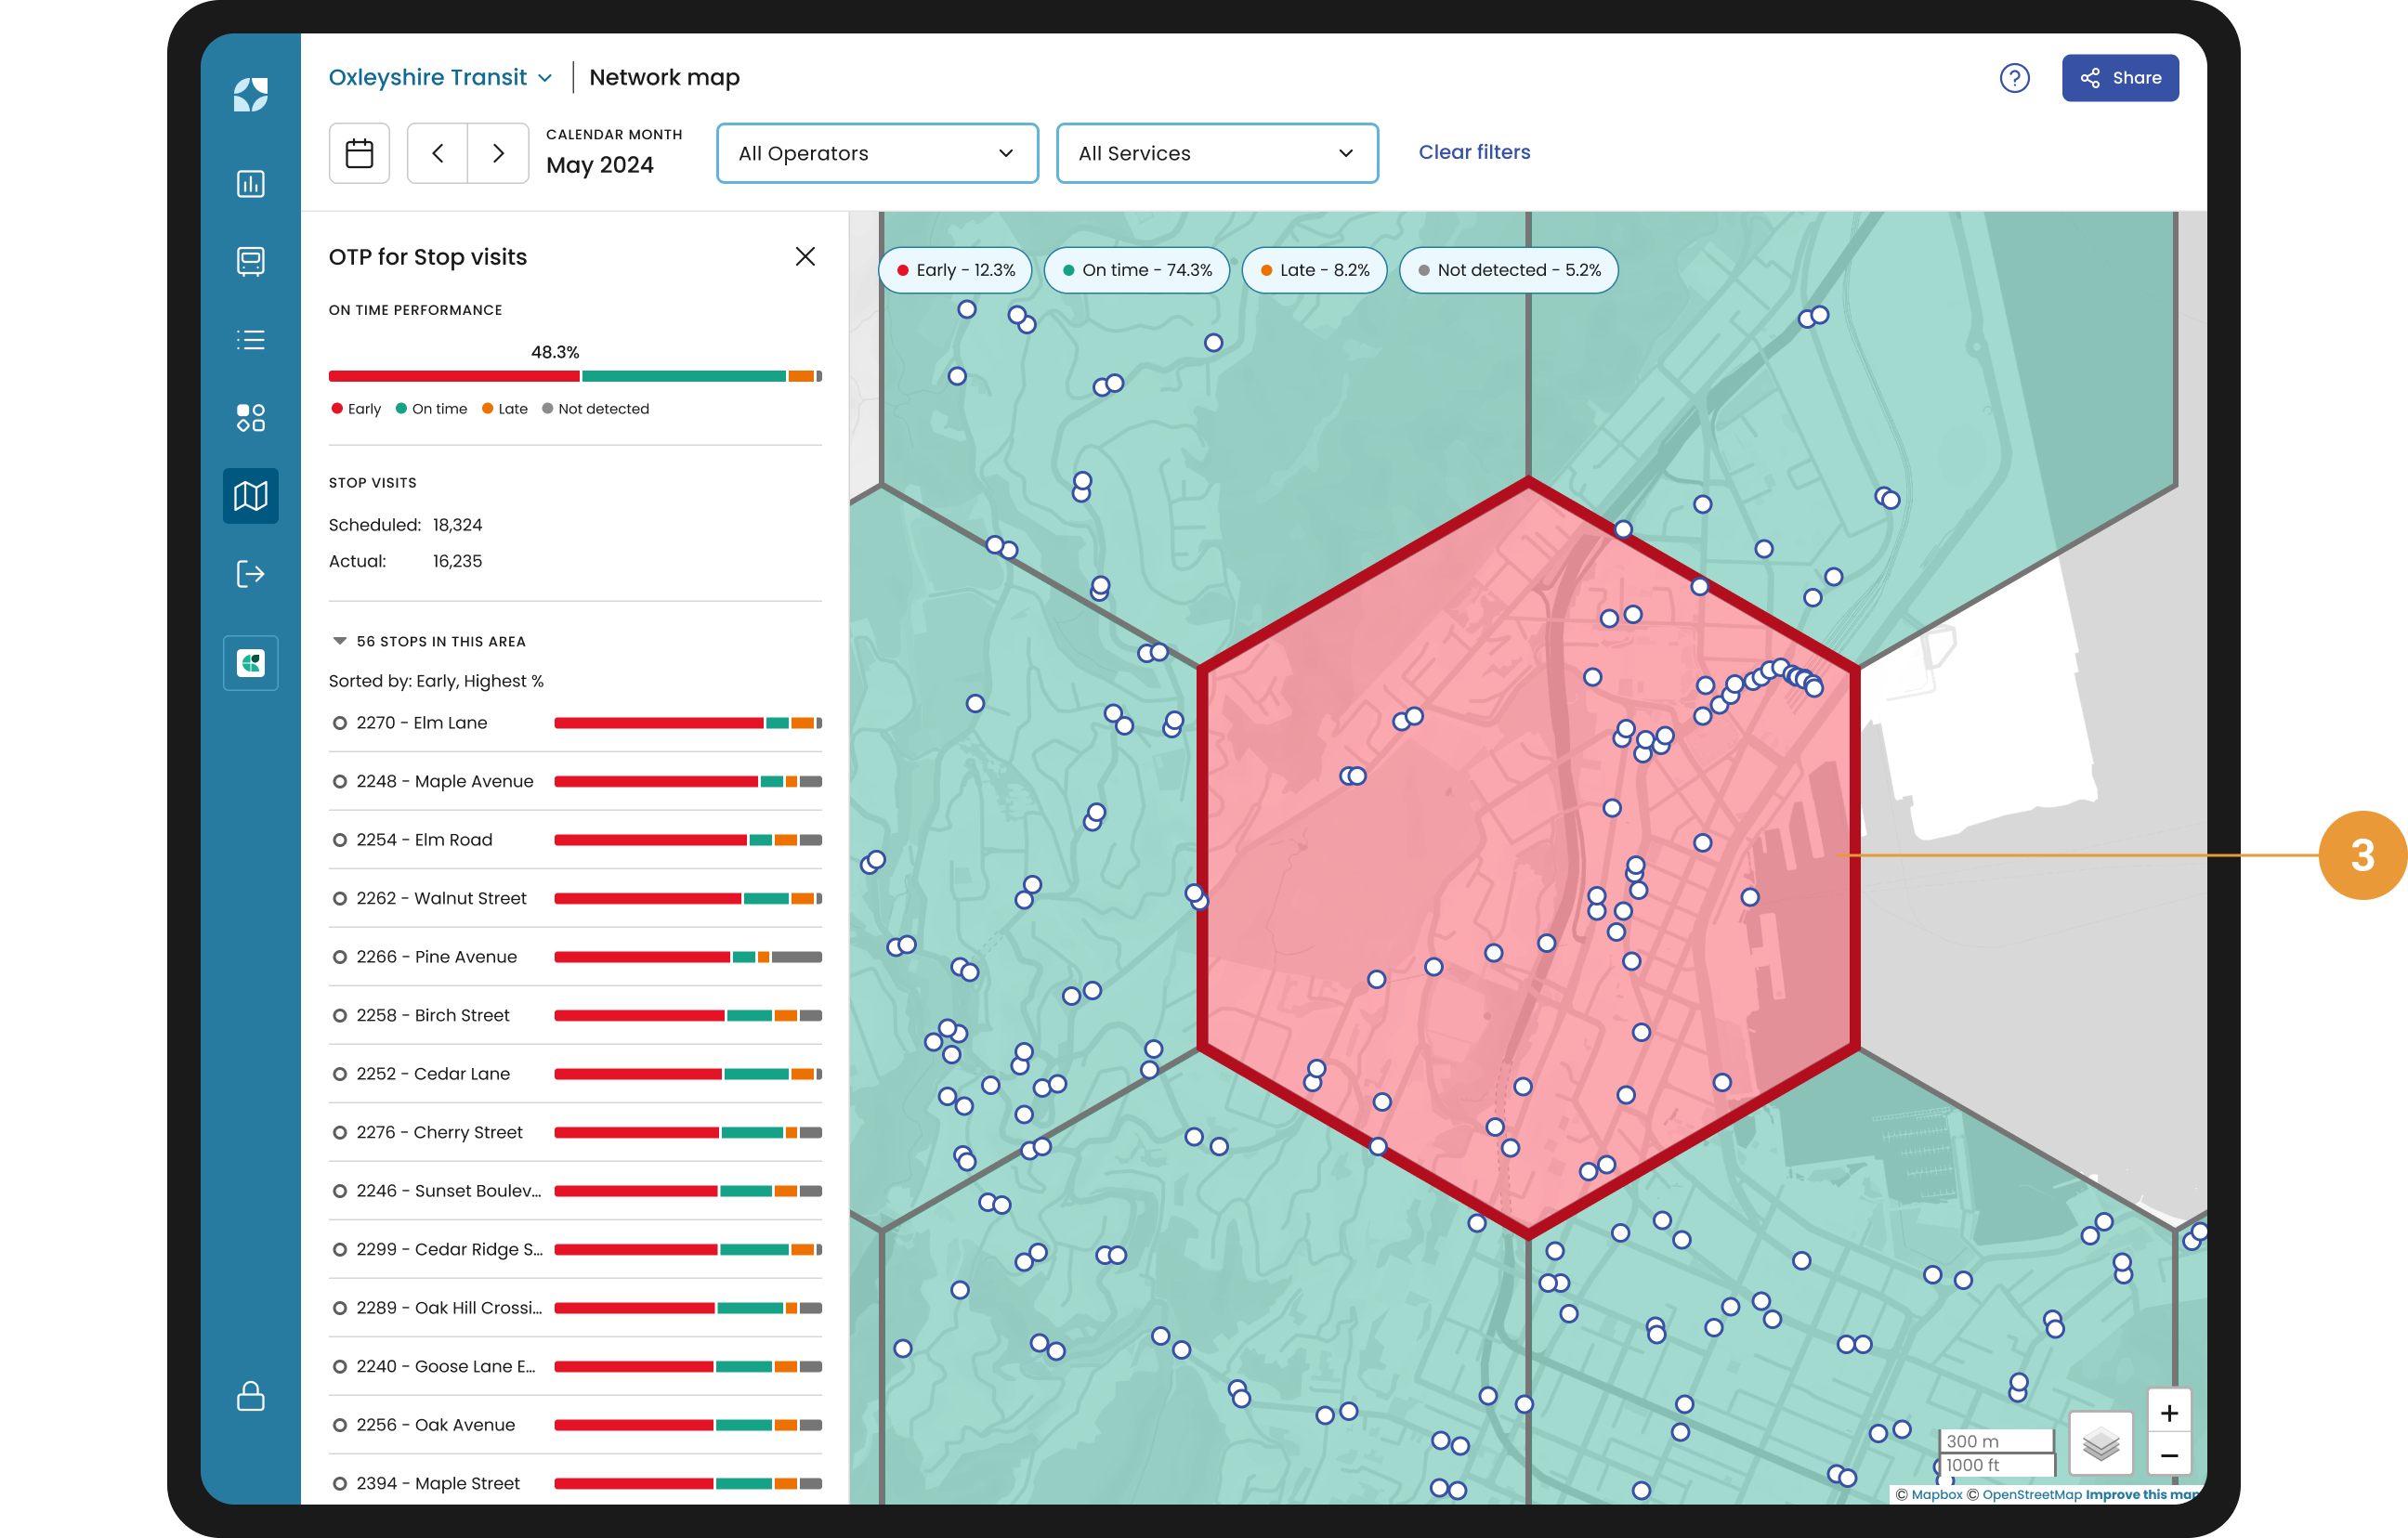
Task: Click the lock icon in sidebar
Action: tap(250, 1396)
